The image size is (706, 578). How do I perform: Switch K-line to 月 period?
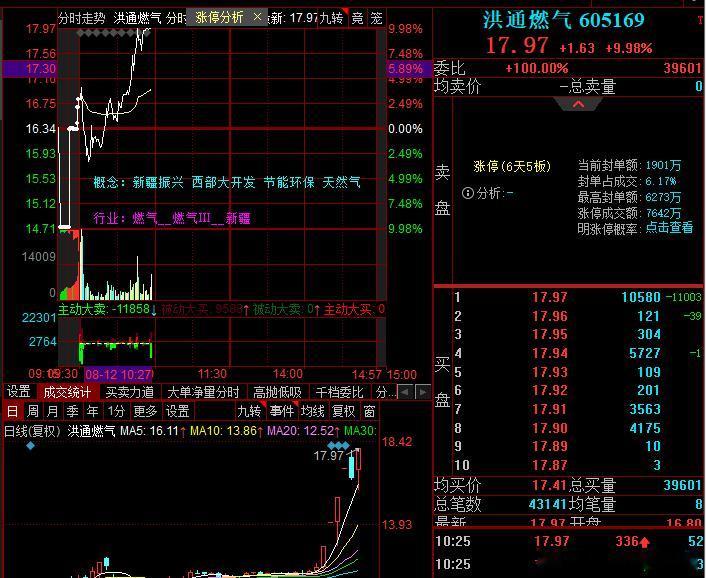[x=52, y=411]
